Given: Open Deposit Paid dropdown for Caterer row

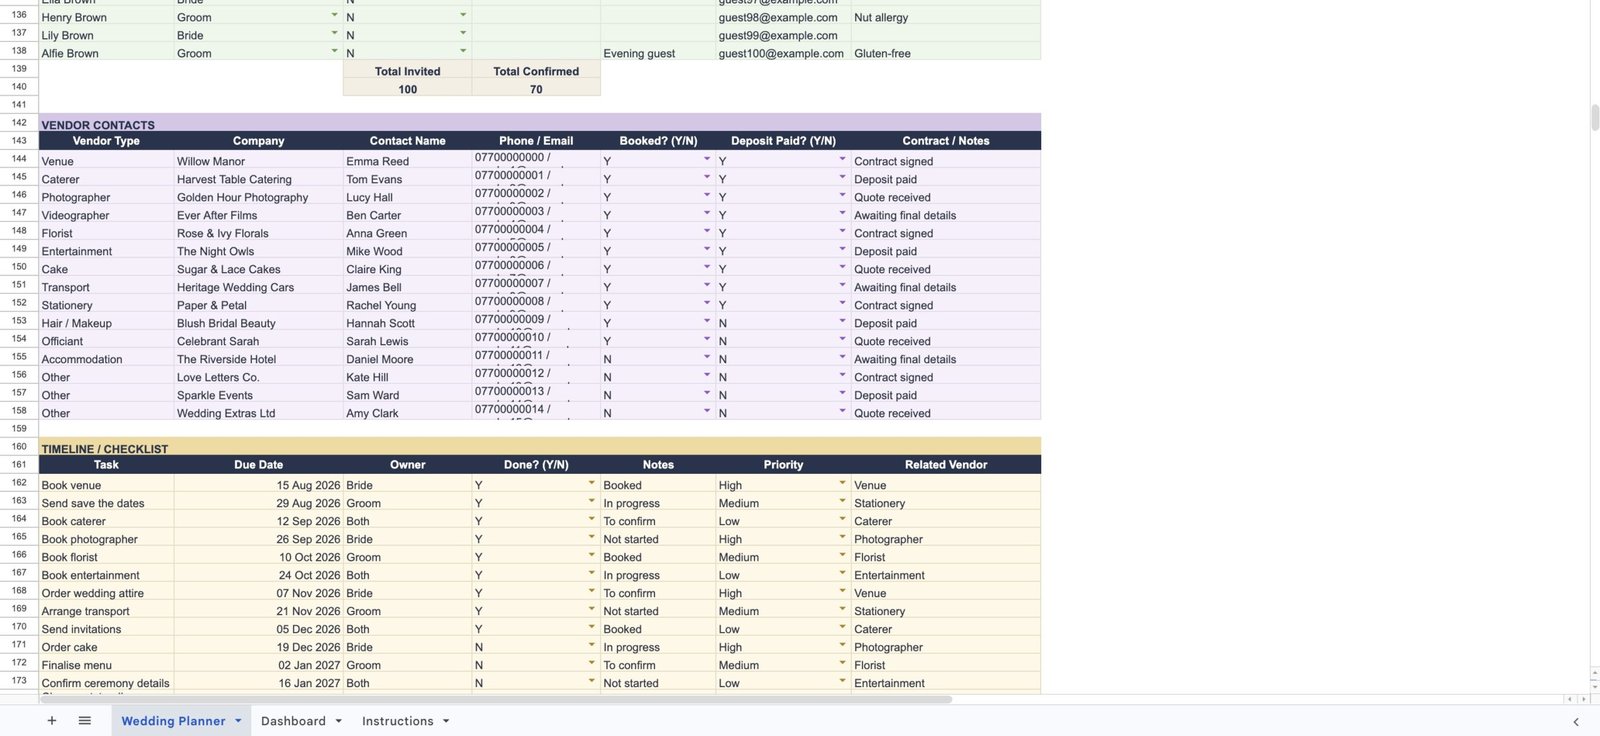Looking at the screenshot, I should [842, 177].
